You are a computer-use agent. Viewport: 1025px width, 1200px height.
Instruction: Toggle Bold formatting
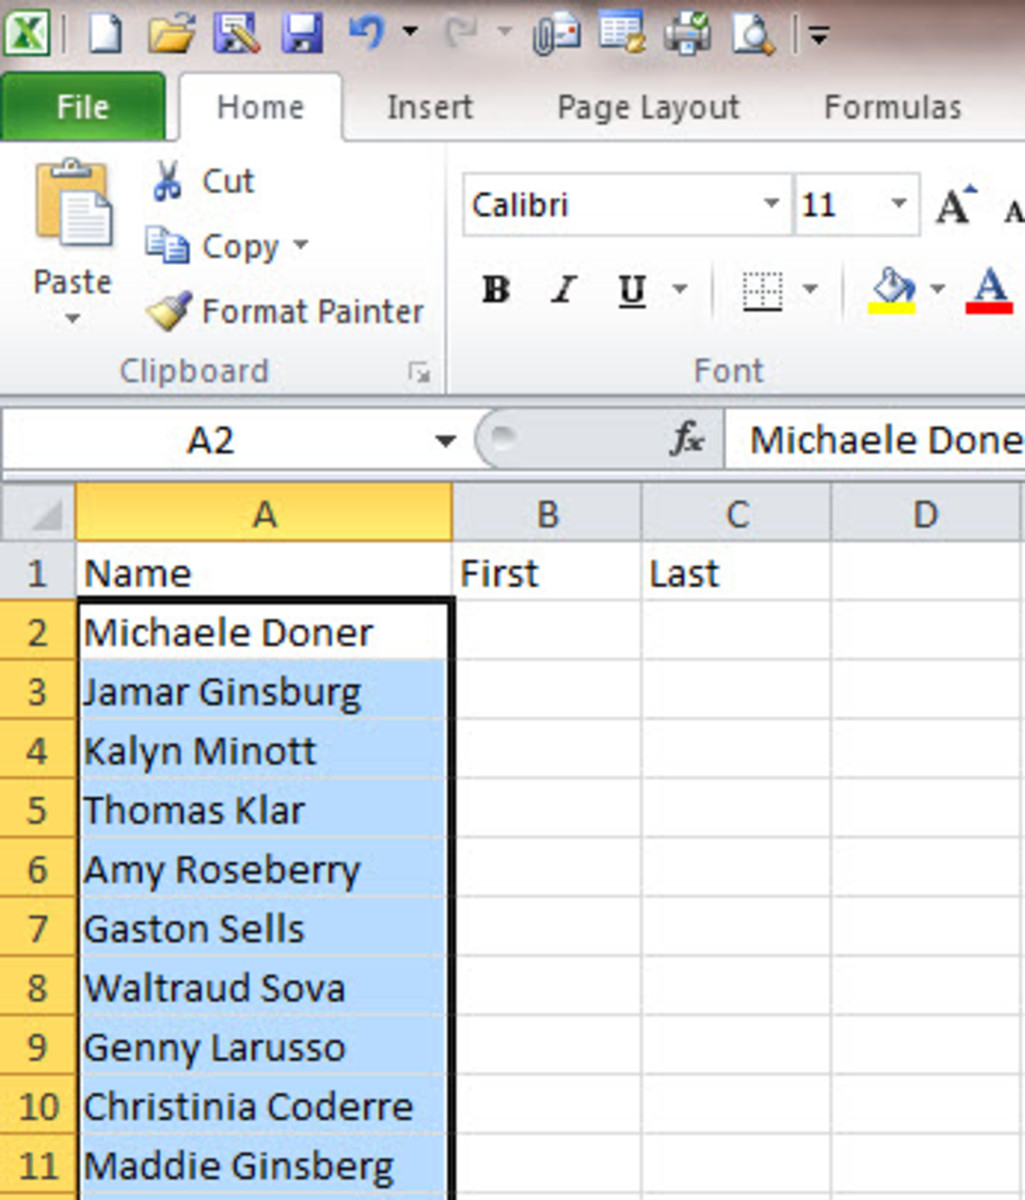[495, 290]
